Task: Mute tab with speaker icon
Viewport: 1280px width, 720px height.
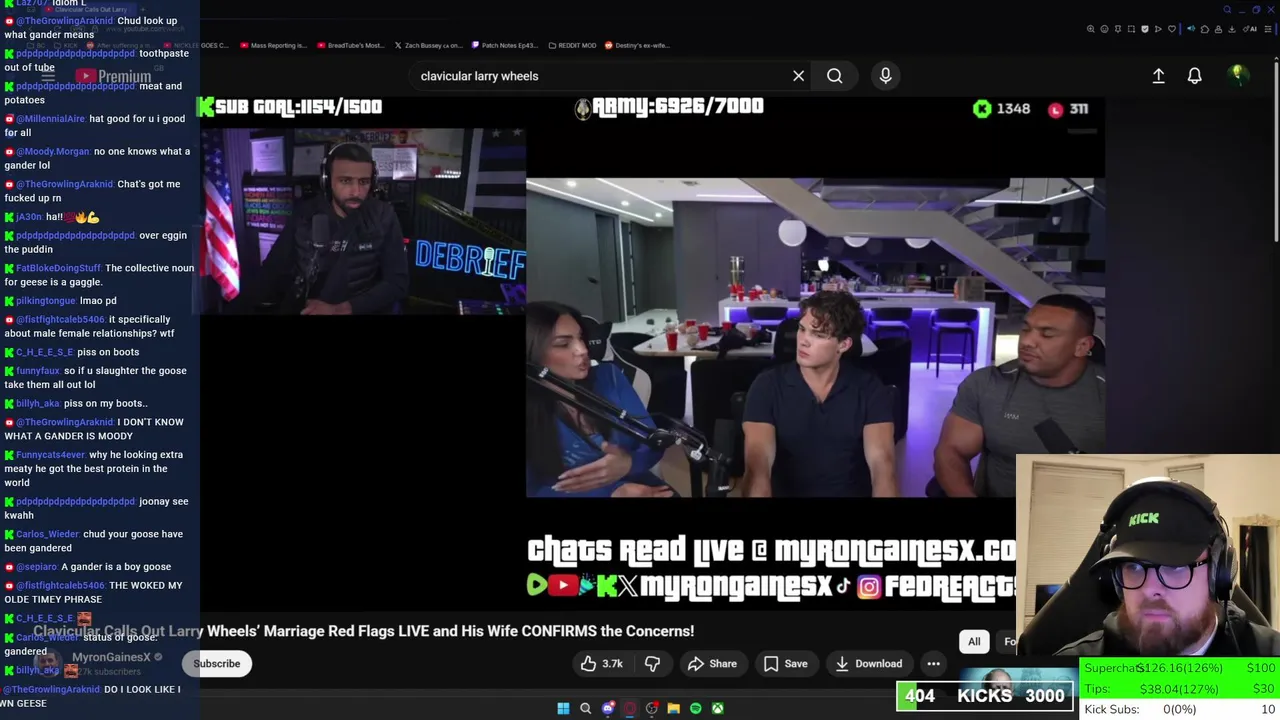Action: point(1191,29)
